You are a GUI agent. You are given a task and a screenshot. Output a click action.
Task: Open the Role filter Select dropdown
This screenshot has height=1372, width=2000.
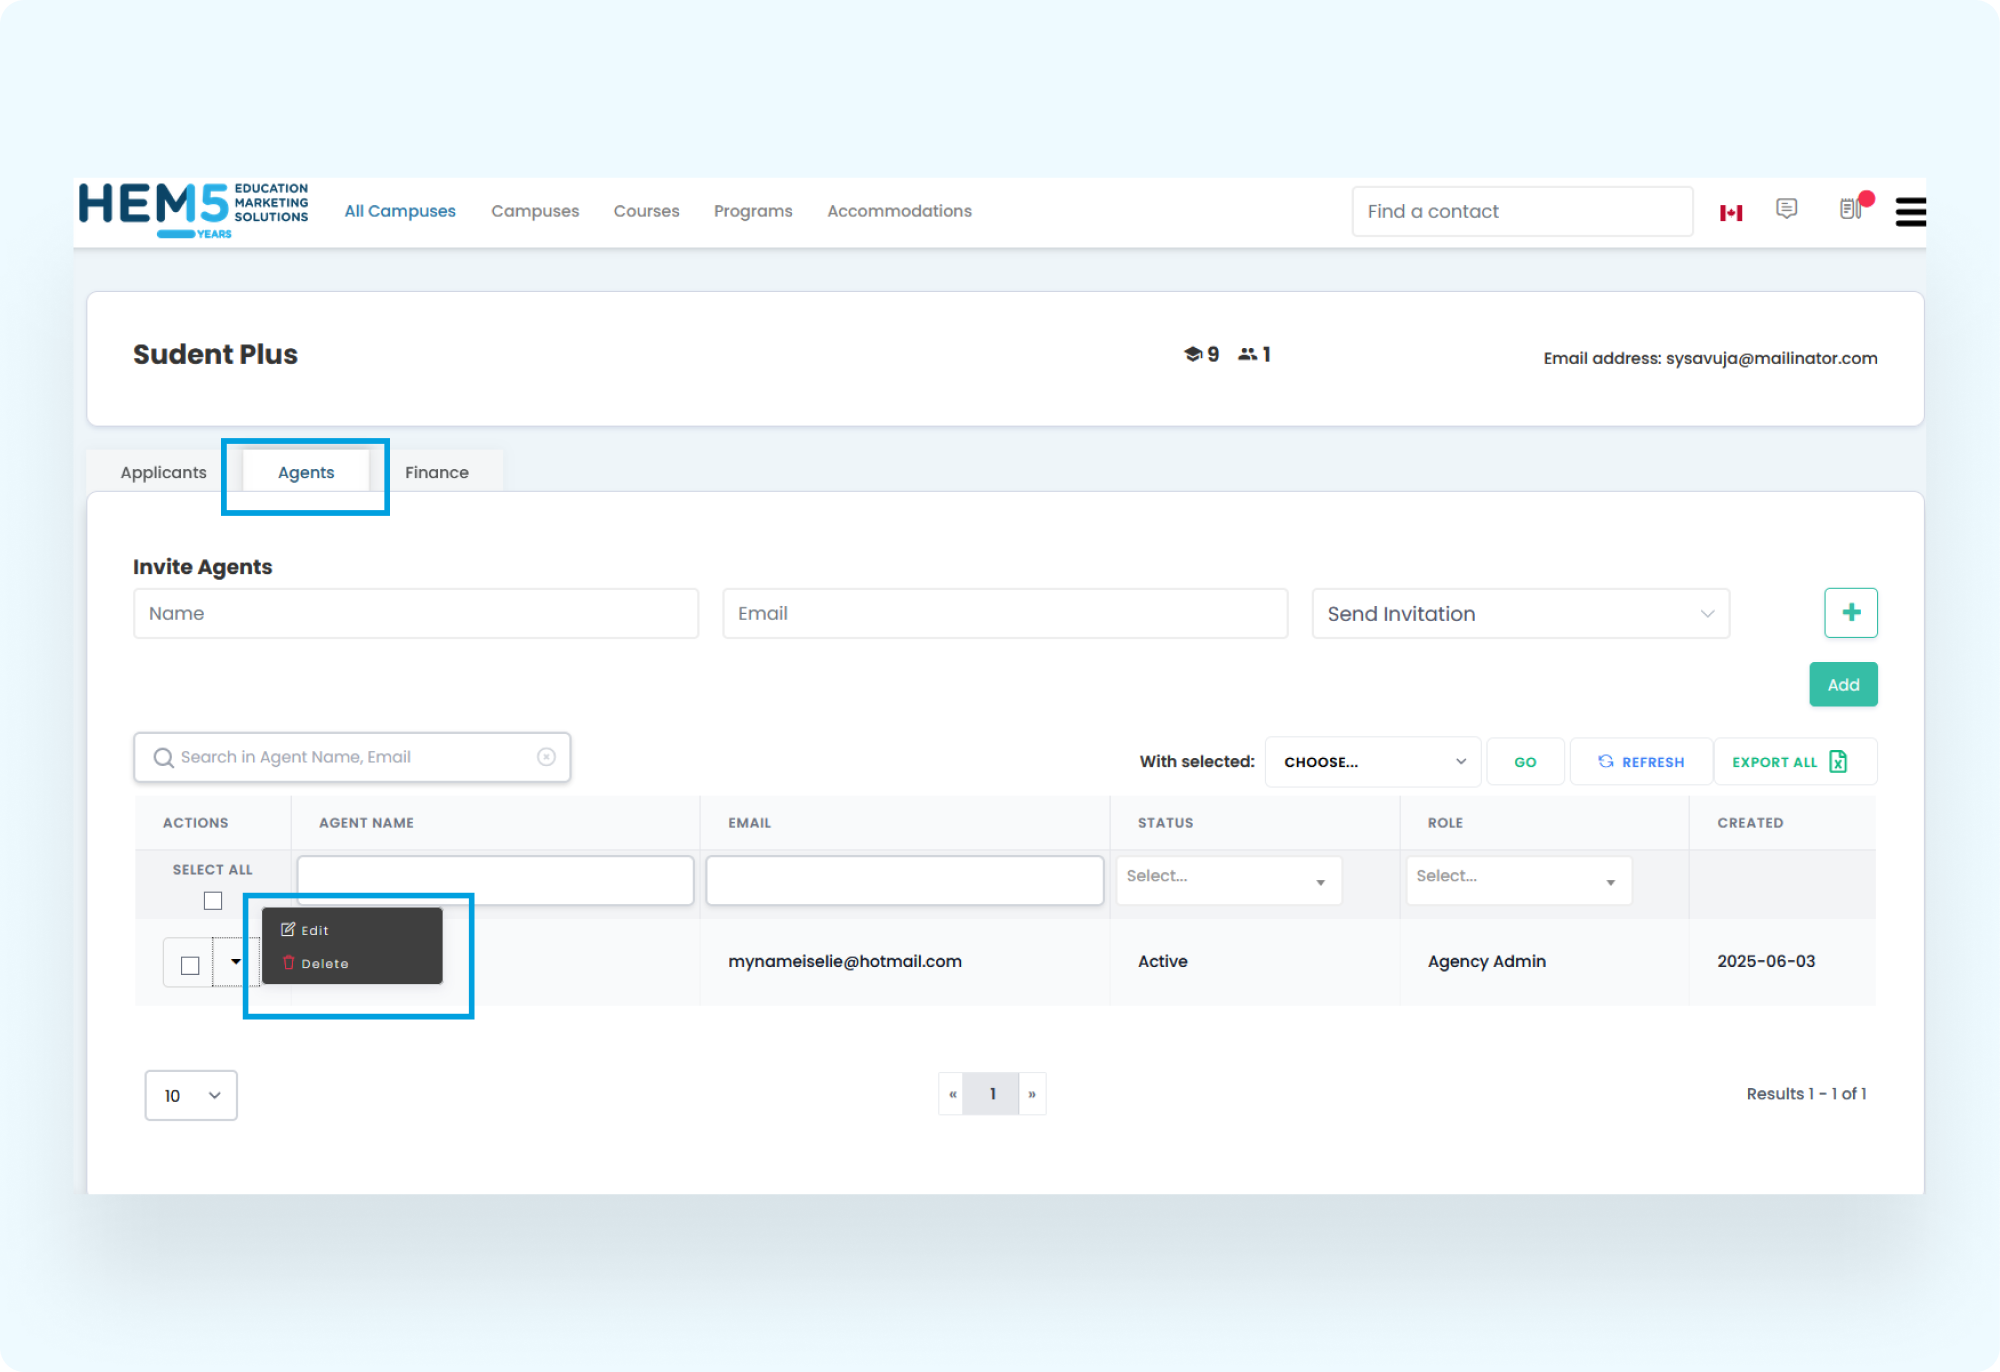pyautogui.click(x=1517, y=879)
